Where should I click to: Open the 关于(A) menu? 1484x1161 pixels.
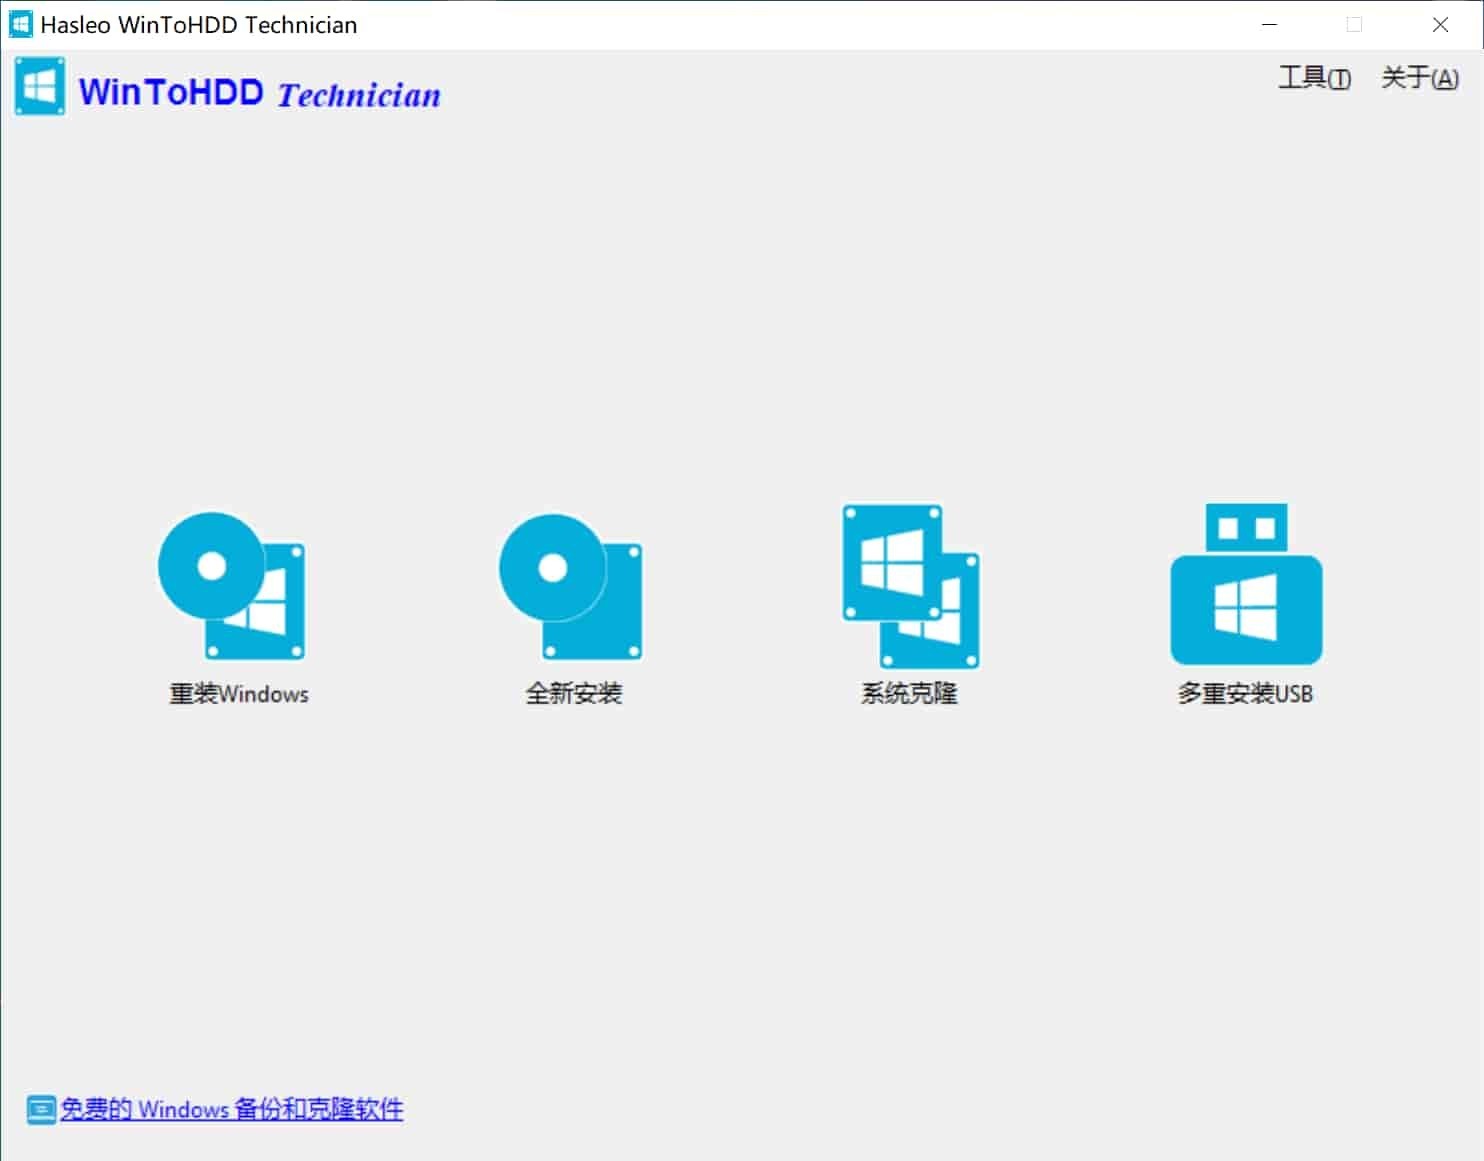pyautogui.click(x=1419, y=78)
